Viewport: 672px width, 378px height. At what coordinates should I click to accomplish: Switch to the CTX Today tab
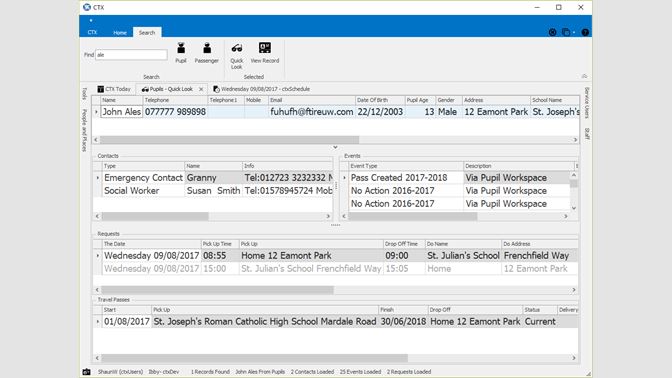(x=114, y=89)
